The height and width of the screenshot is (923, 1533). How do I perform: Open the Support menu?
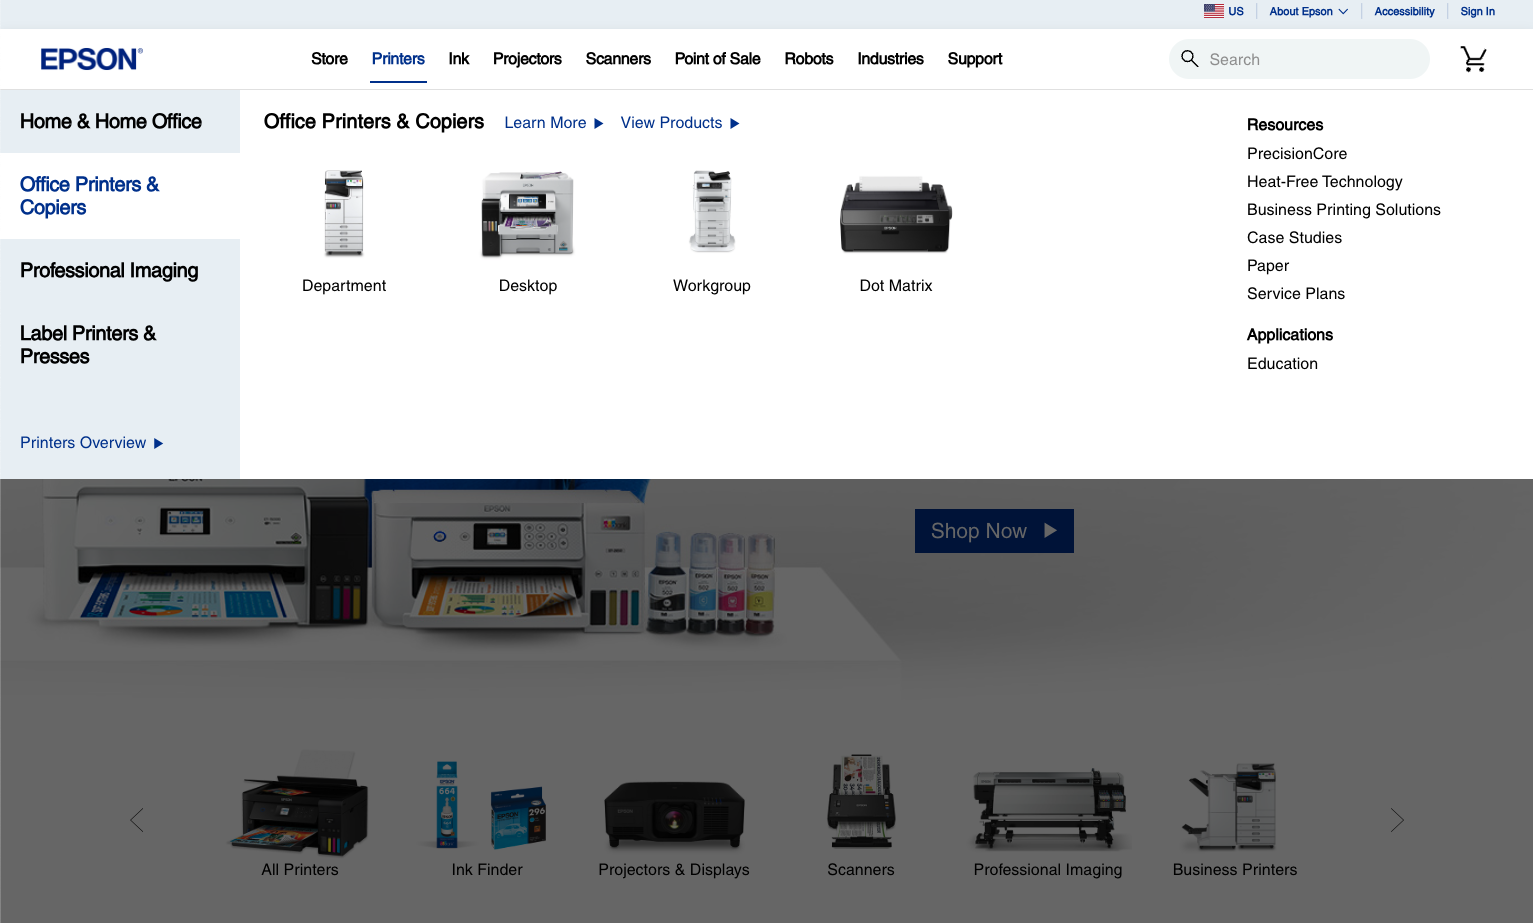click(975, 59)
